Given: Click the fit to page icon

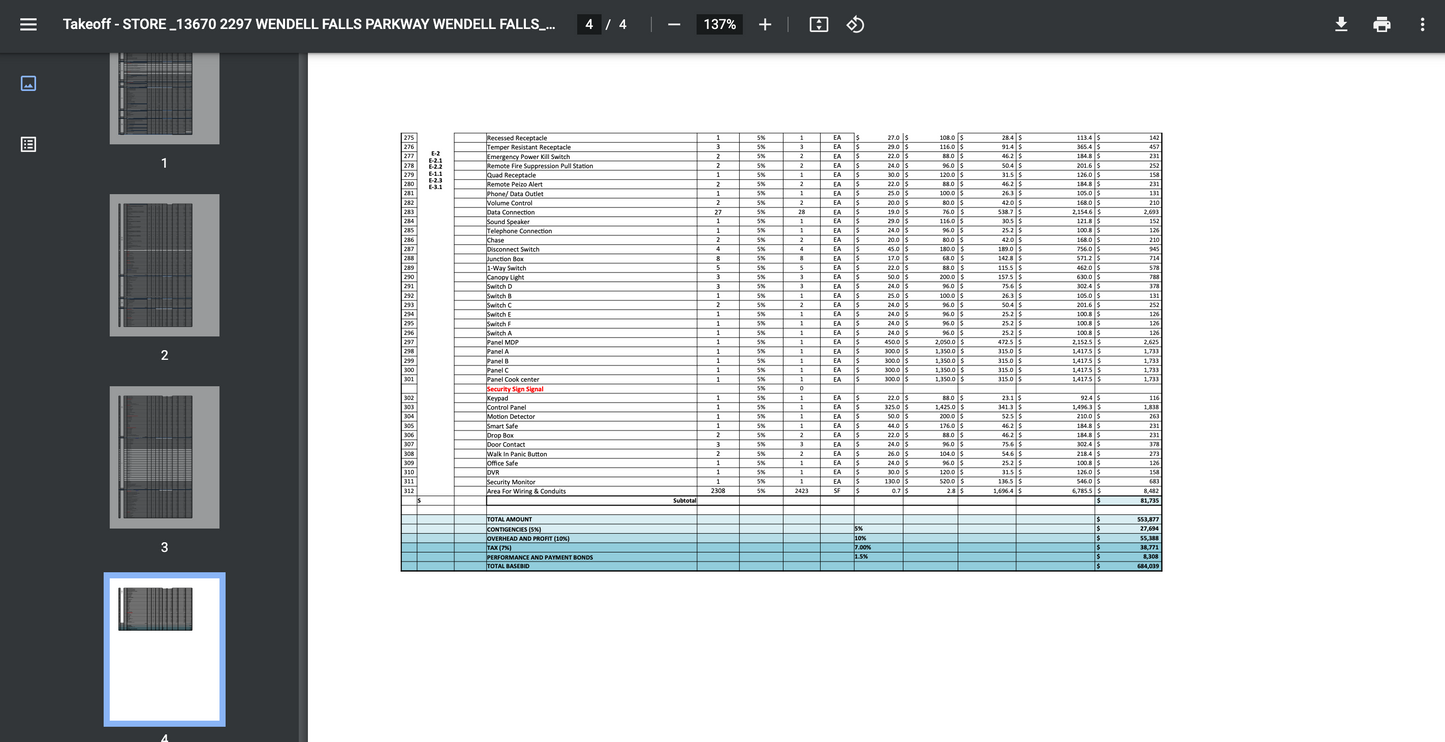Looking at the screenshot, I should (819, 24).
